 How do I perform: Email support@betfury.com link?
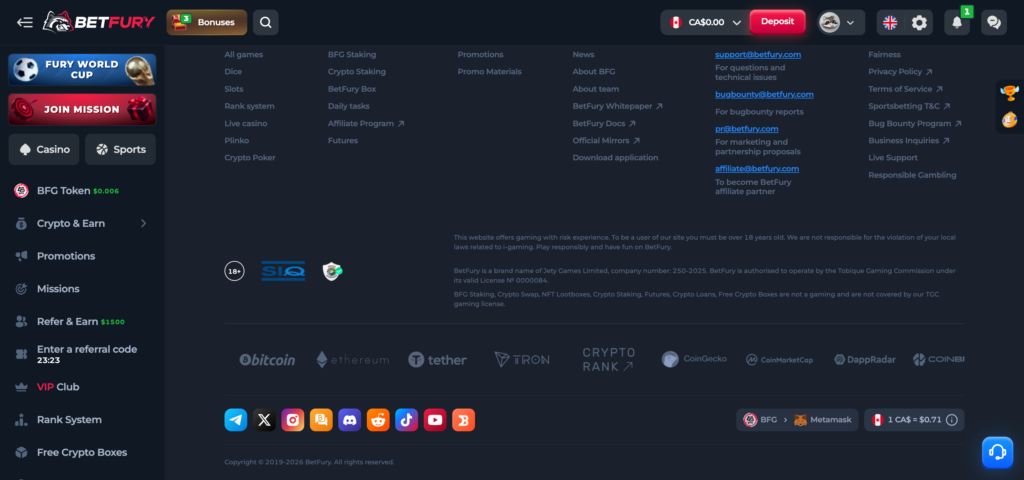(758, 55)
